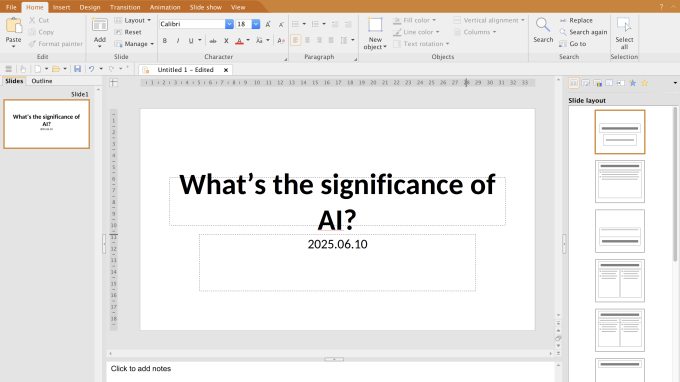Choose the two-column content layout thumbnail
680x382 pixels.
tap(620, 281)
